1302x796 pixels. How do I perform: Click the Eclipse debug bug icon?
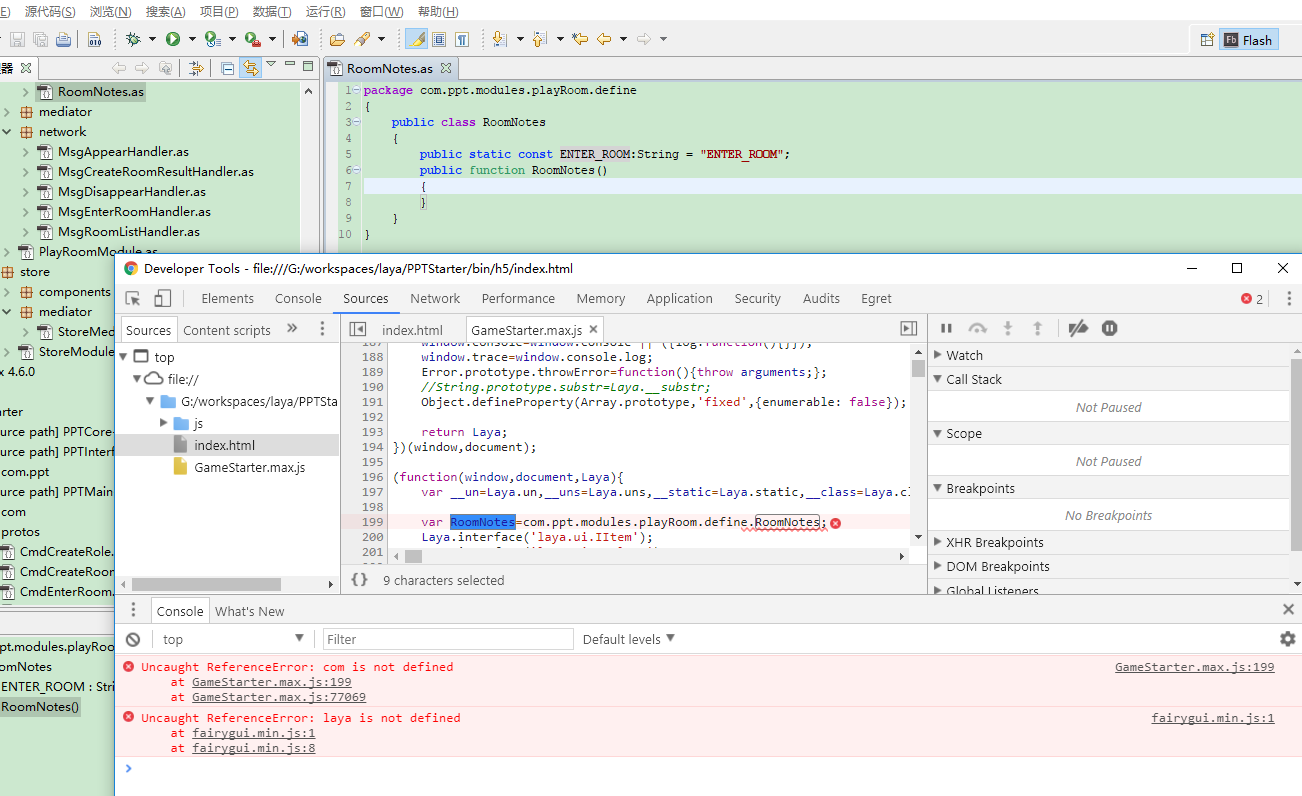(x=133, y=39)
